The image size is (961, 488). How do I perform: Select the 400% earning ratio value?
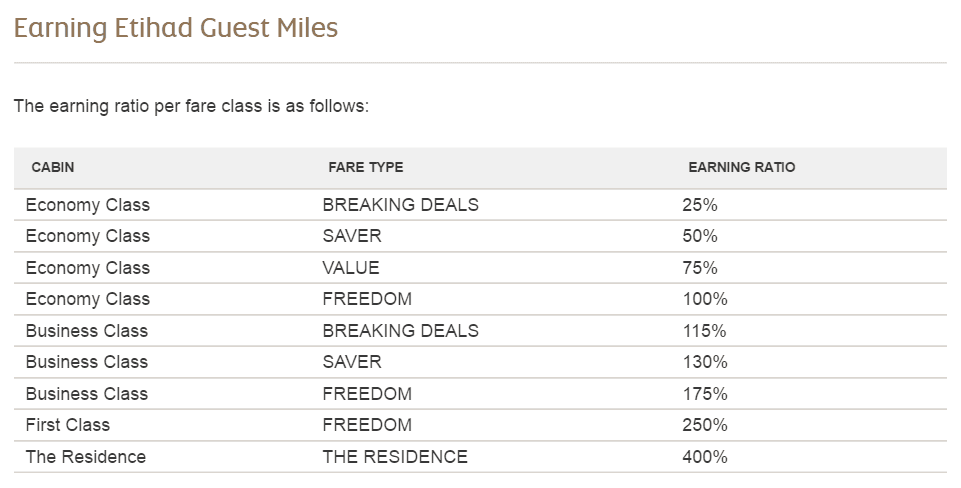[x=705, y=457]
